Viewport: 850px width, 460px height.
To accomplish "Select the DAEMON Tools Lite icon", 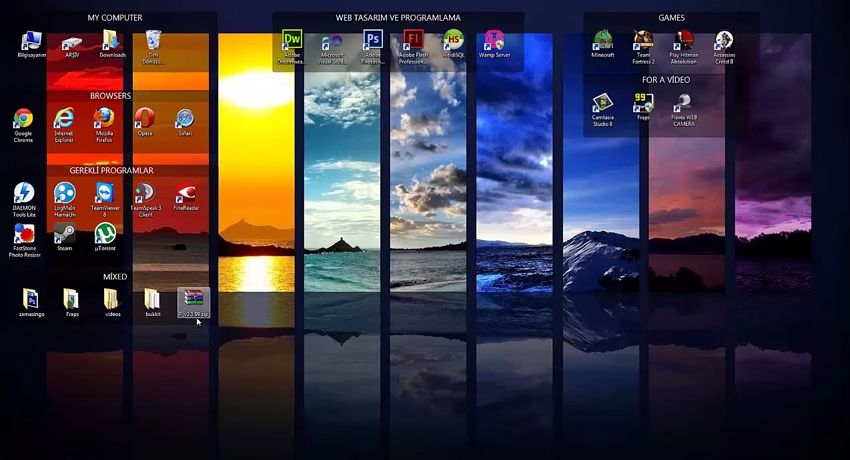I will (x=23, y=194).
